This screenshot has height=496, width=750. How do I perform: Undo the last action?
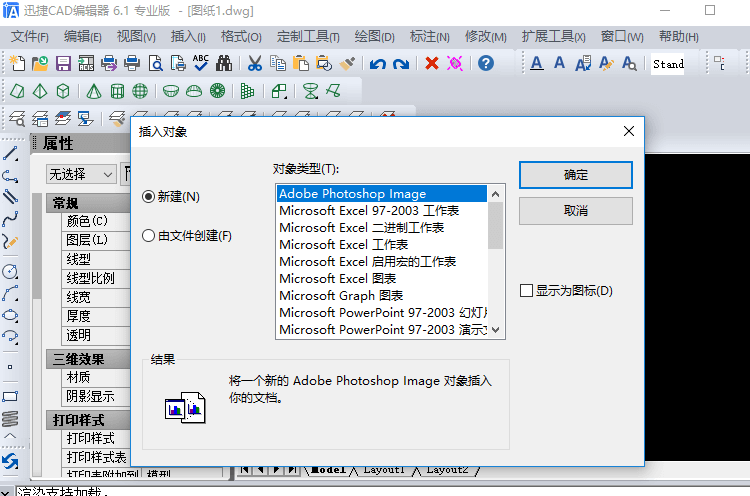(x=377, y=63)
